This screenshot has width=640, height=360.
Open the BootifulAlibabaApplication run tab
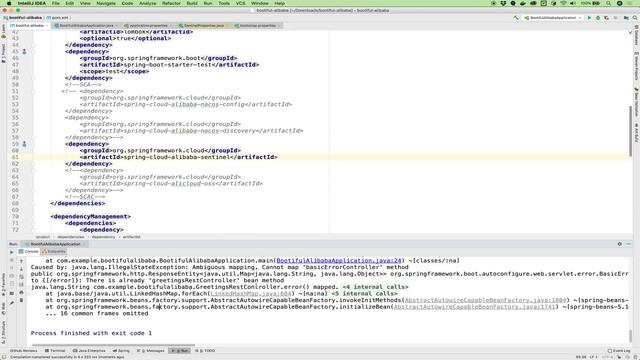point(56,244)
